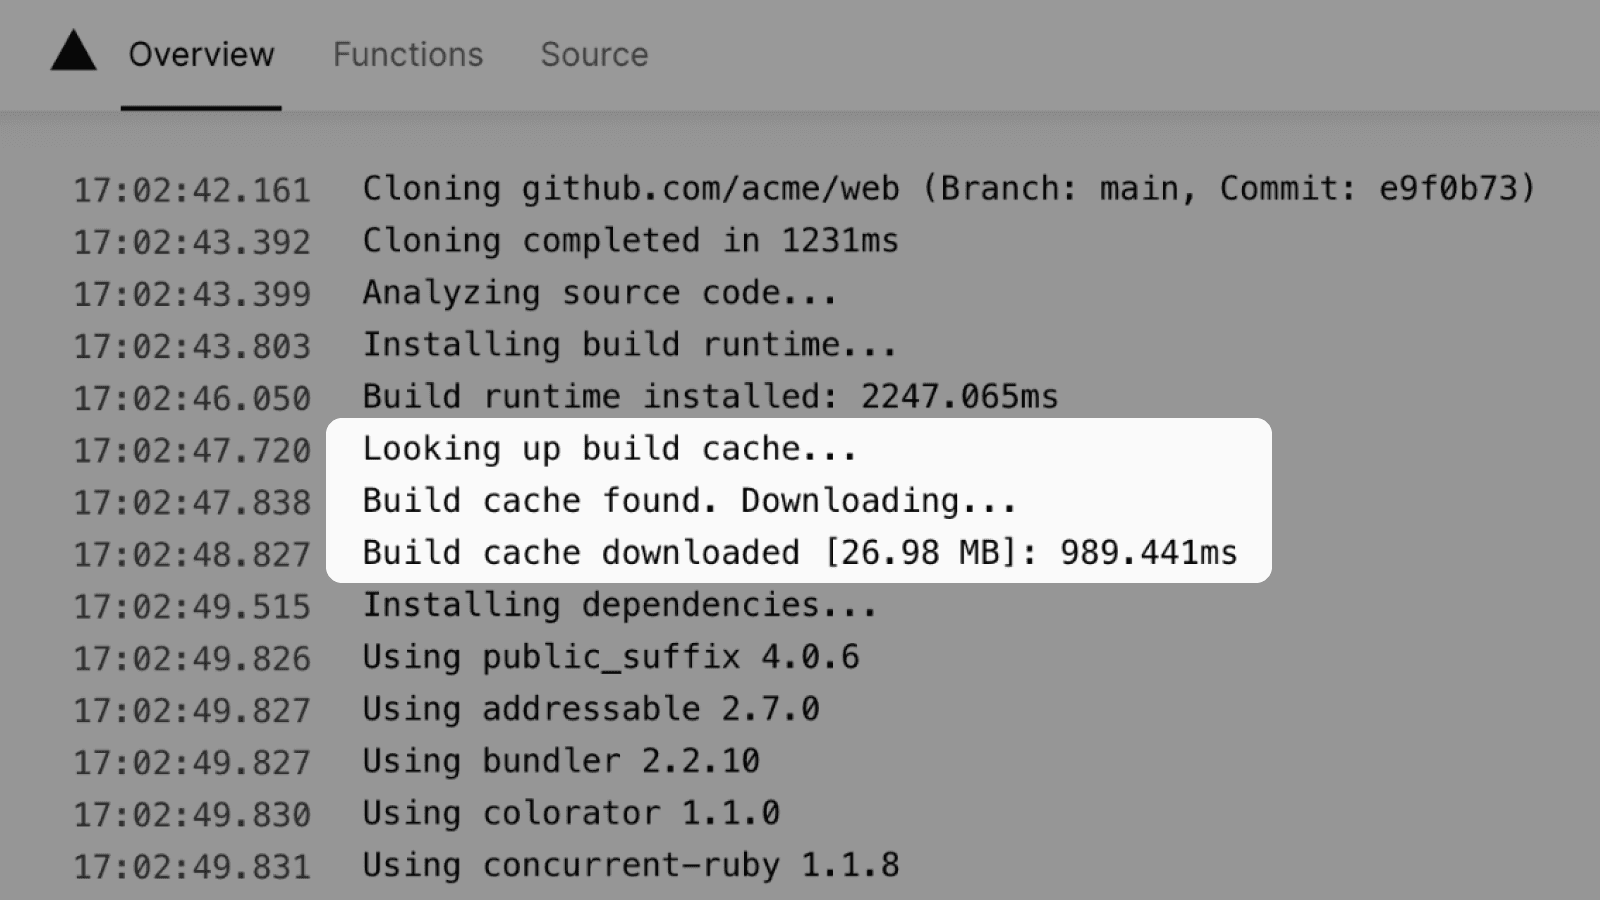The width and height of the screenshot is (1600, 900).
Task: Click the 17:02:42.161 timestamp
Action: tap(192, 190)
